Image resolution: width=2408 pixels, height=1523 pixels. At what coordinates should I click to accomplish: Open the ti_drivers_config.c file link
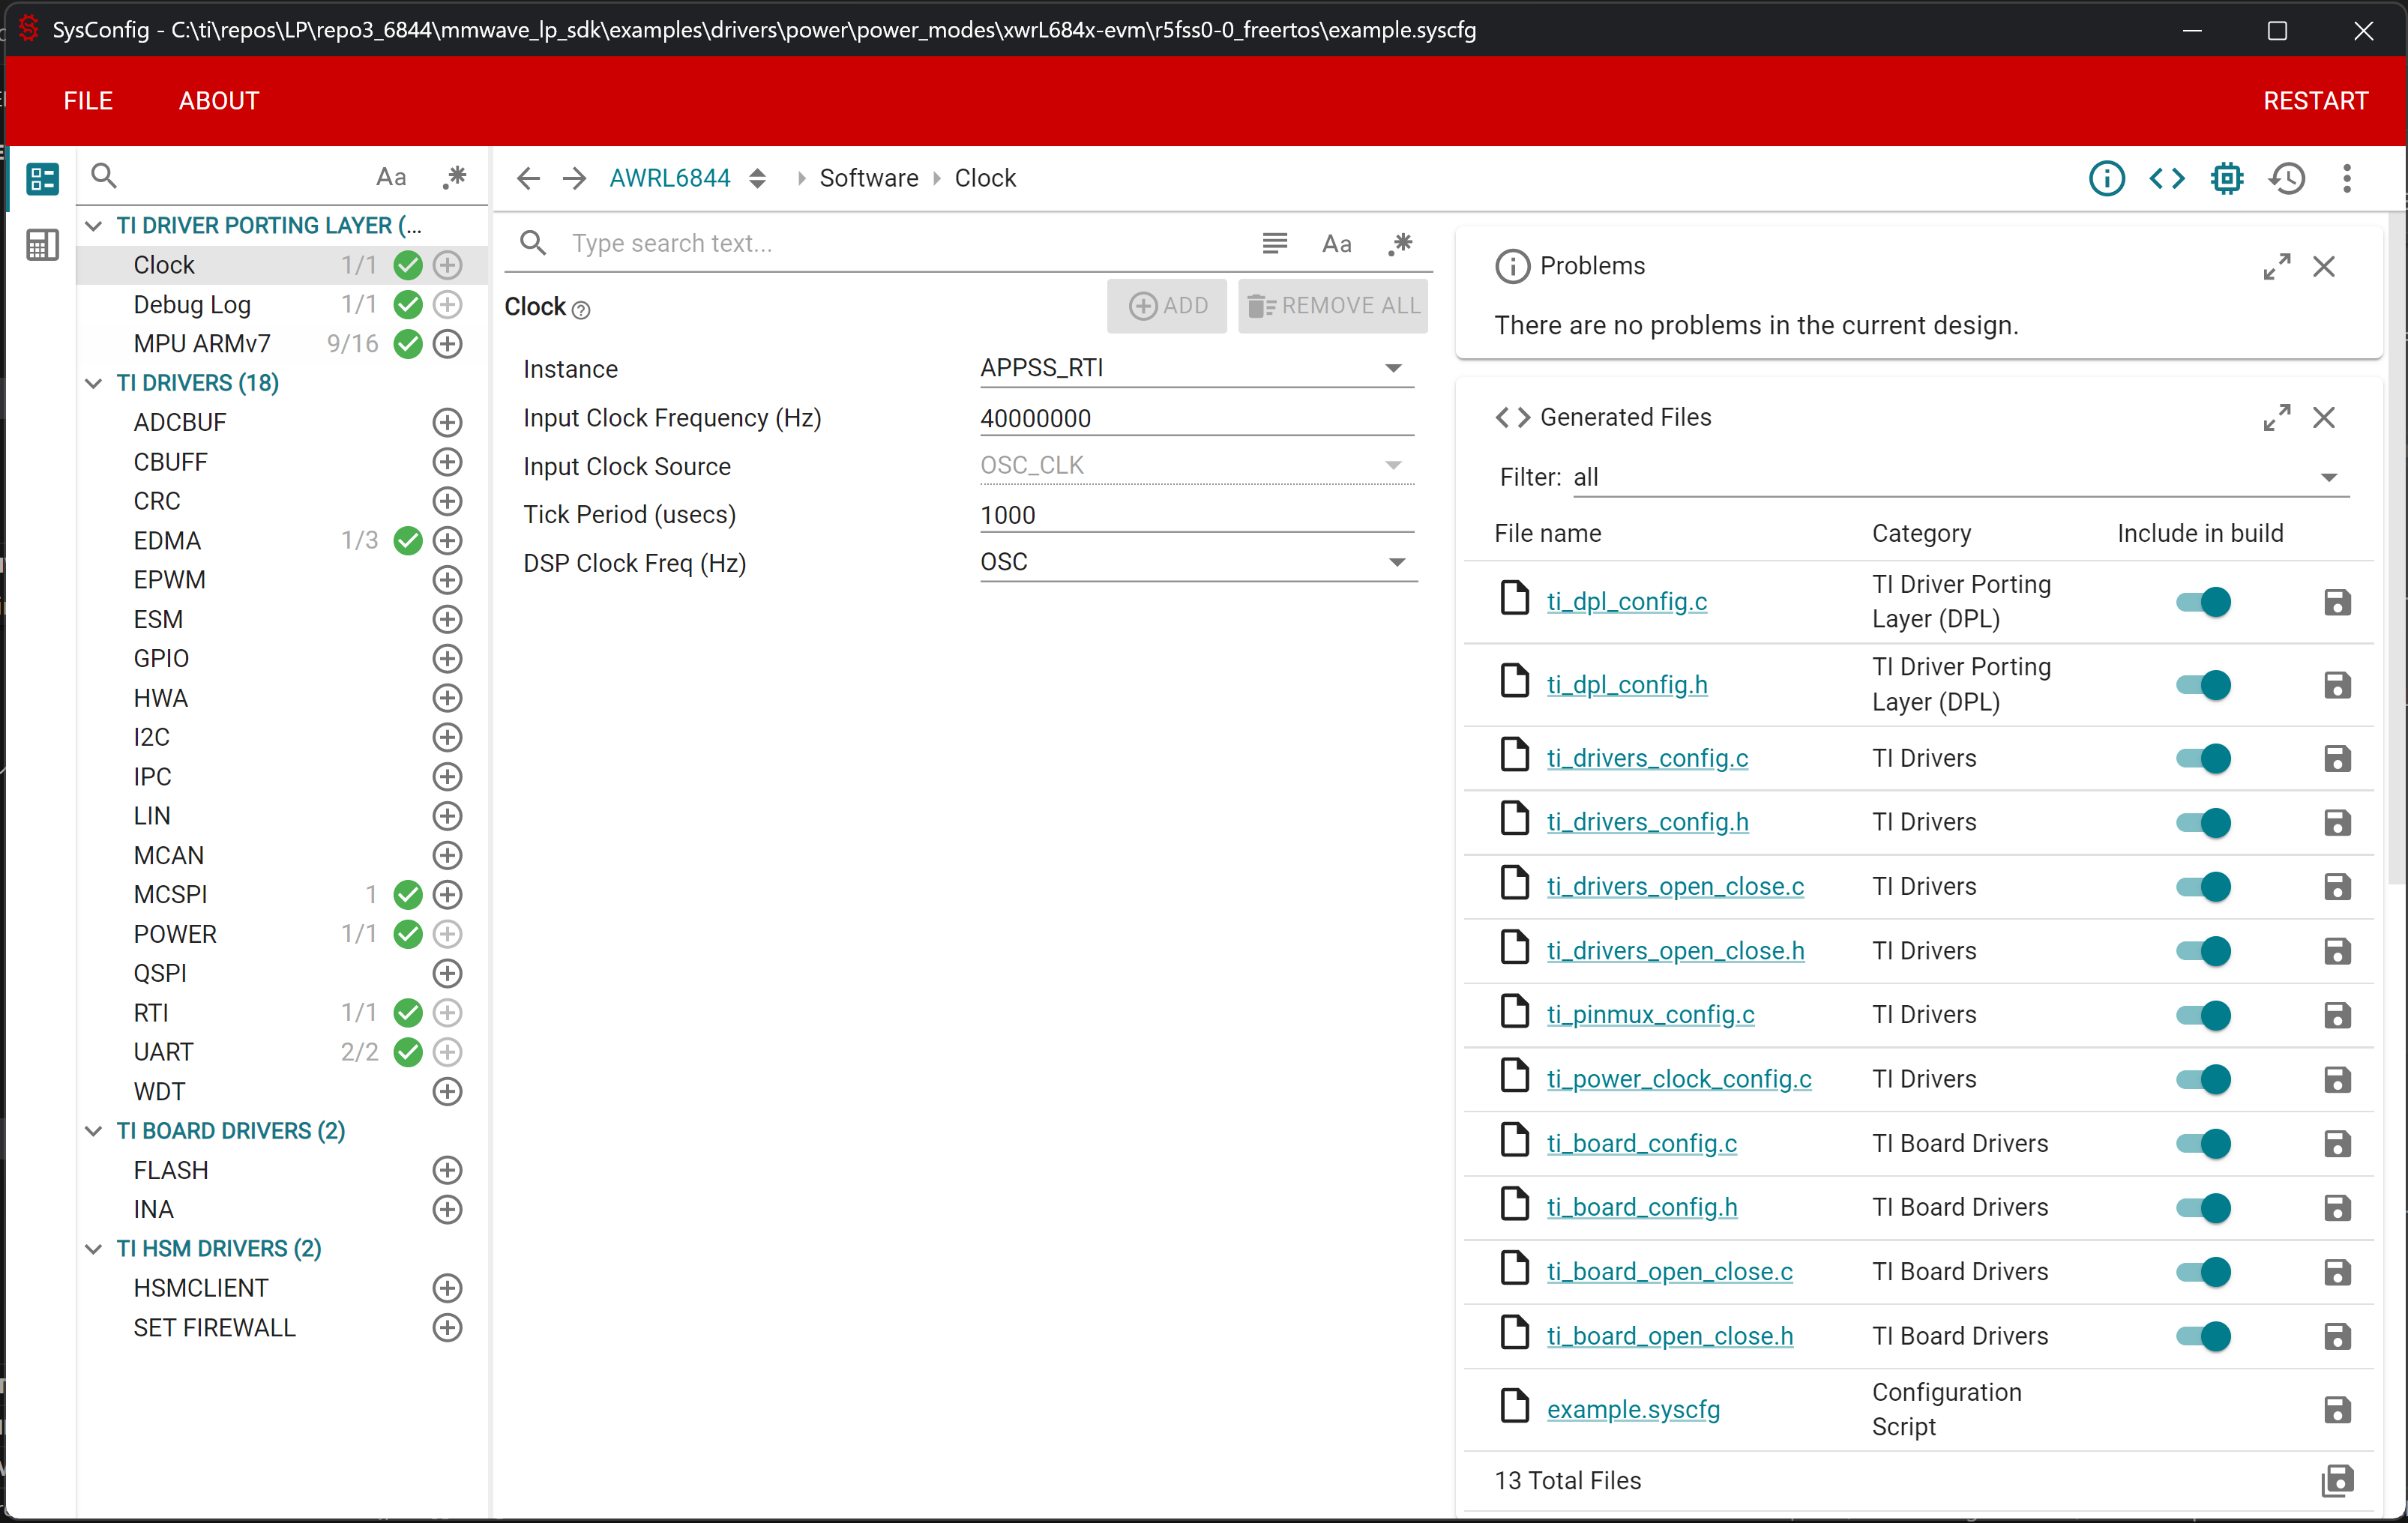tap(1647, 758)
